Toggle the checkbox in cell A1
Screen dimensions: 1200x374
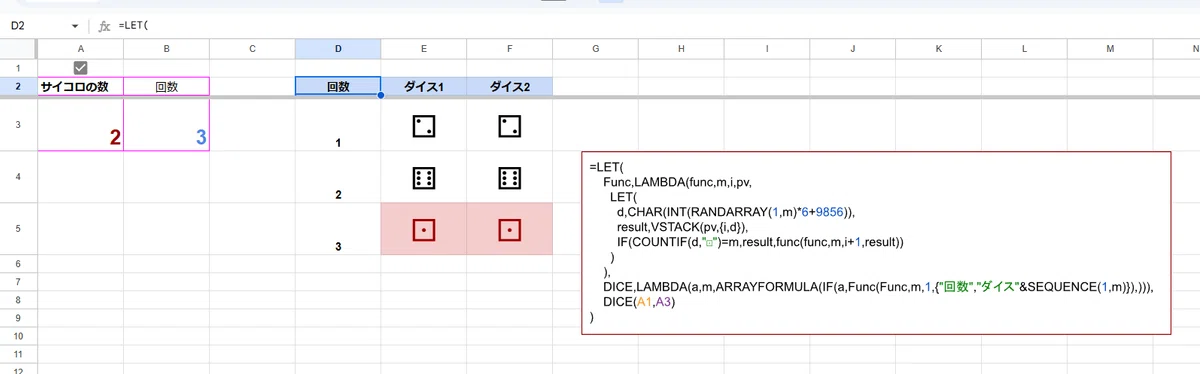click(81, 67)
